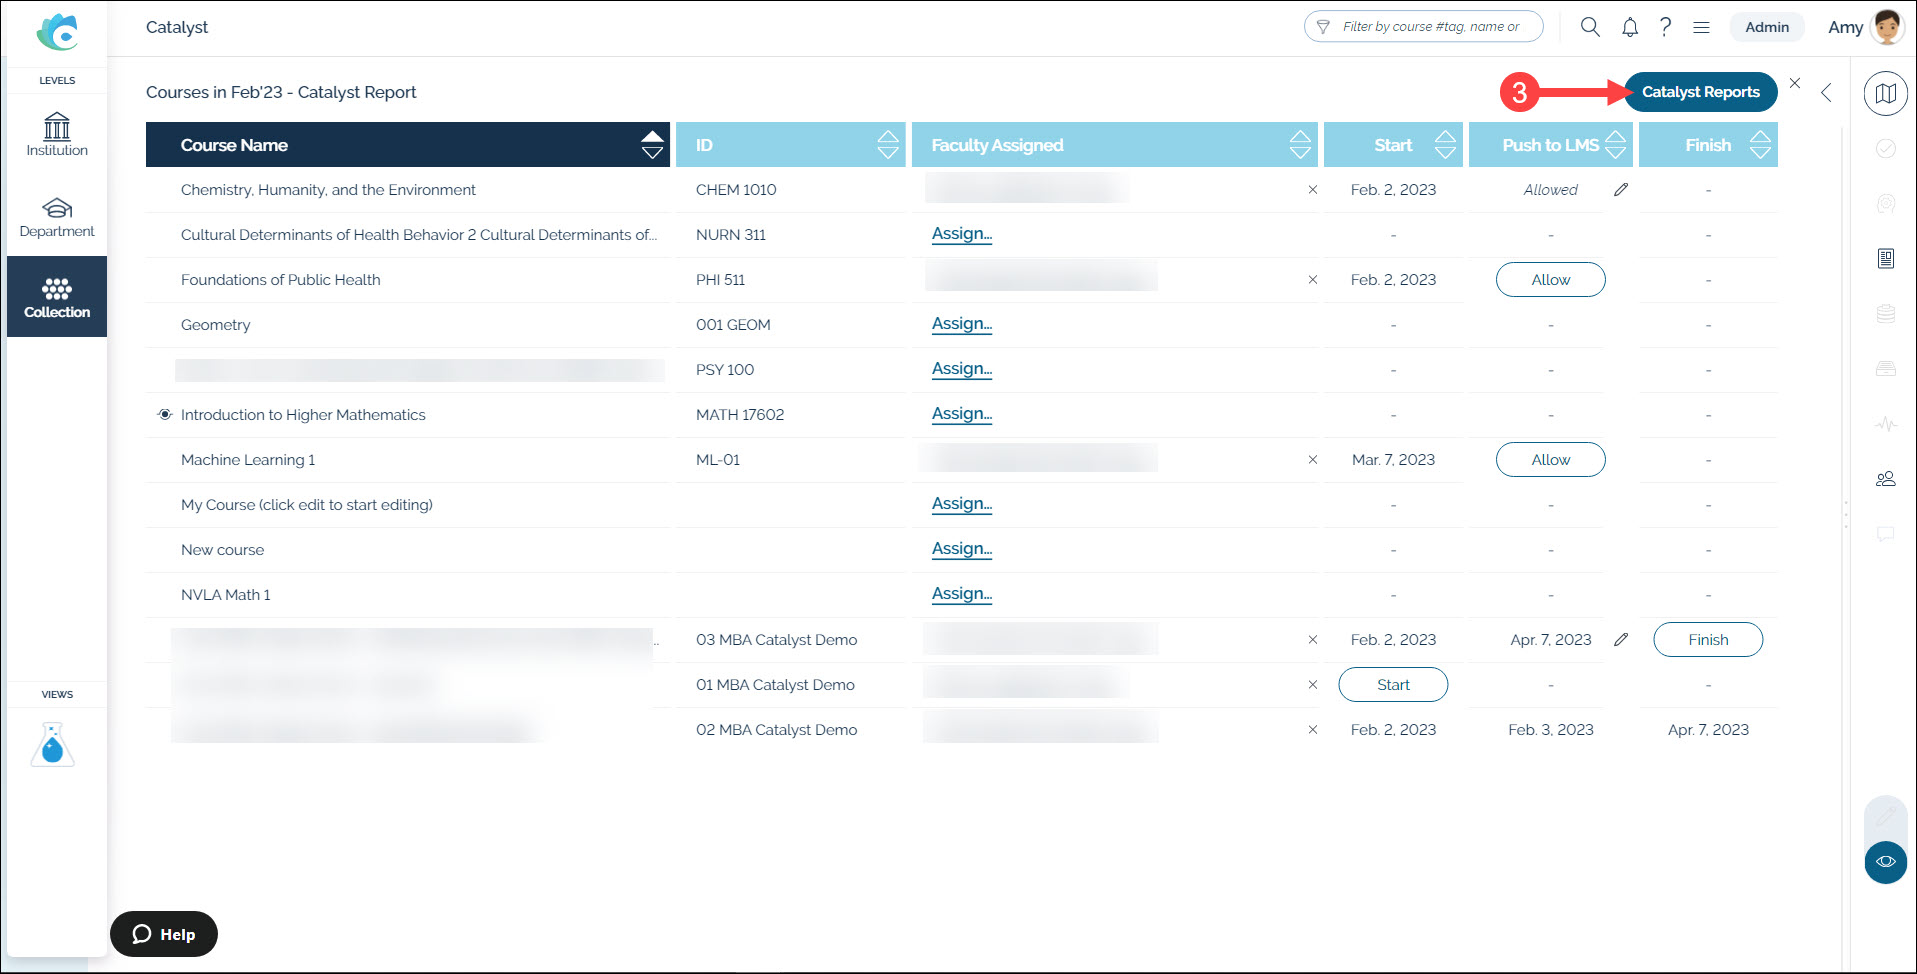Click the question mark help icon
Image resolution: width=1917 pixels, height=974 pixels.
click(x=1665, y=27)
